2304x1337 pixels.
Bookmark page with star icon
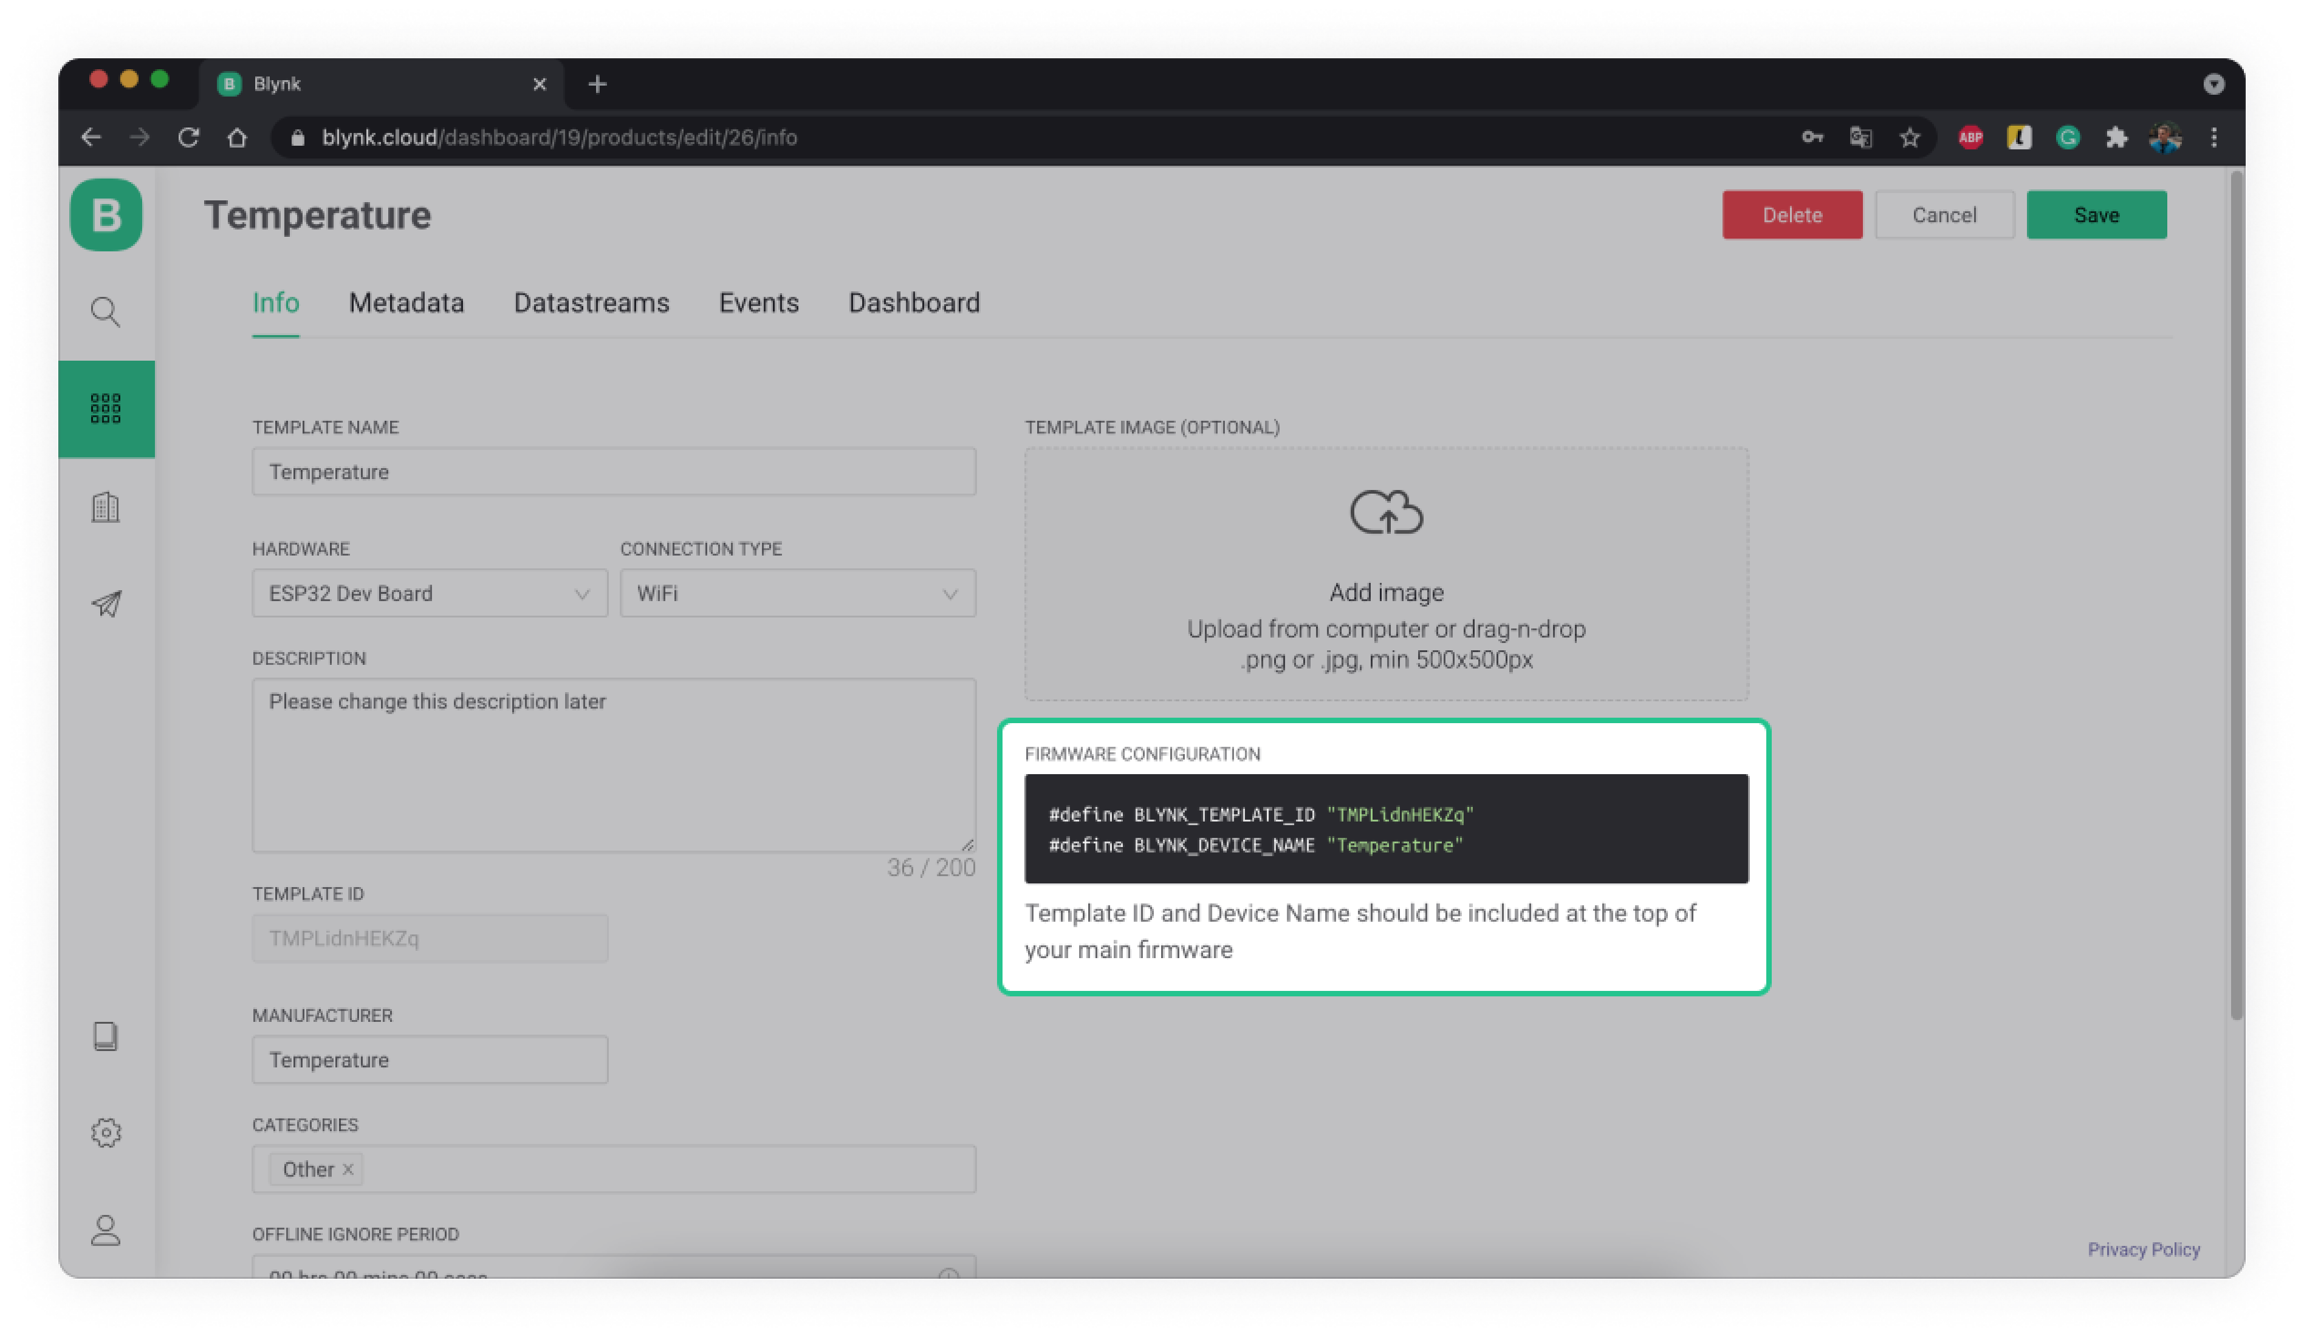1910,138
